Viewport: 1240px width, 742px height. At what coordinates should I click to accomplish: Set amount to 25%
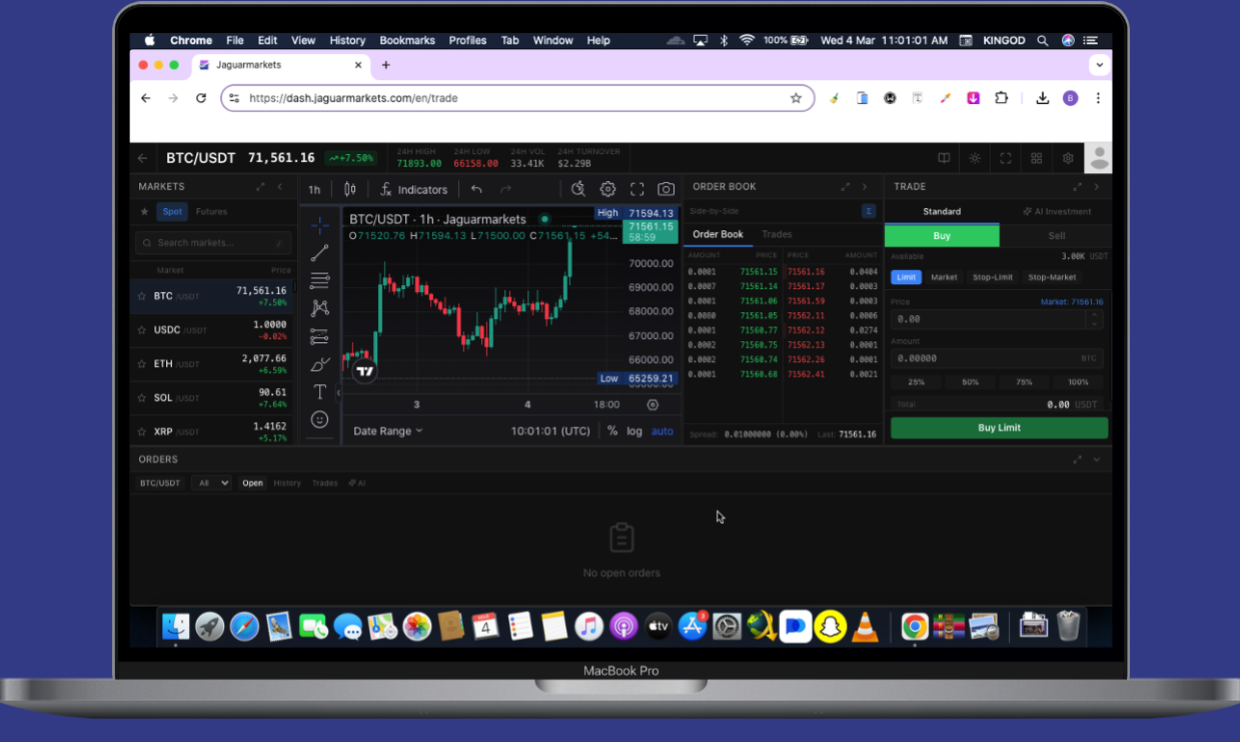point(916,382)
